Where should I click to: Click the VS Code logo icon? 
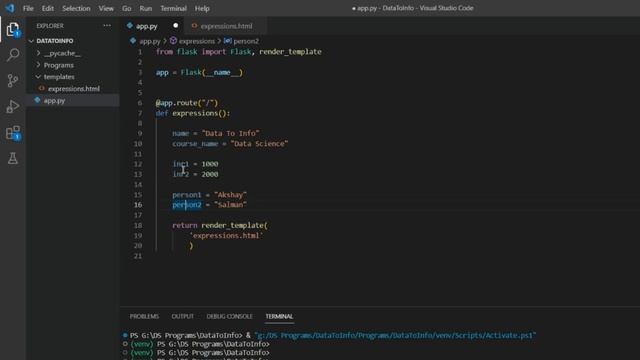pos(9,8)
